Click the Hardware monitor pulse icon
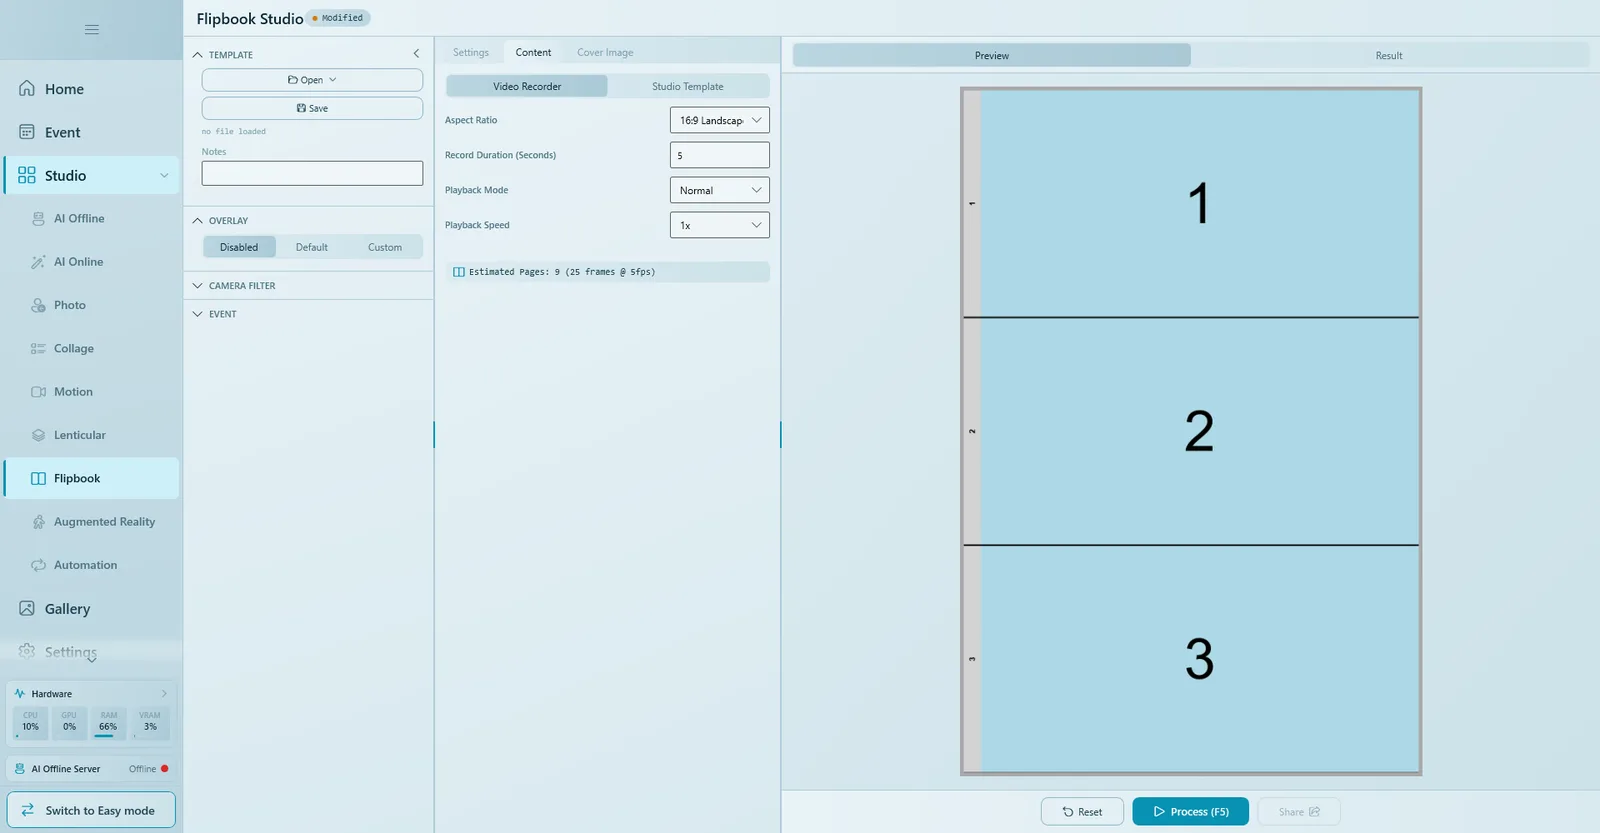 click(20, 694)
